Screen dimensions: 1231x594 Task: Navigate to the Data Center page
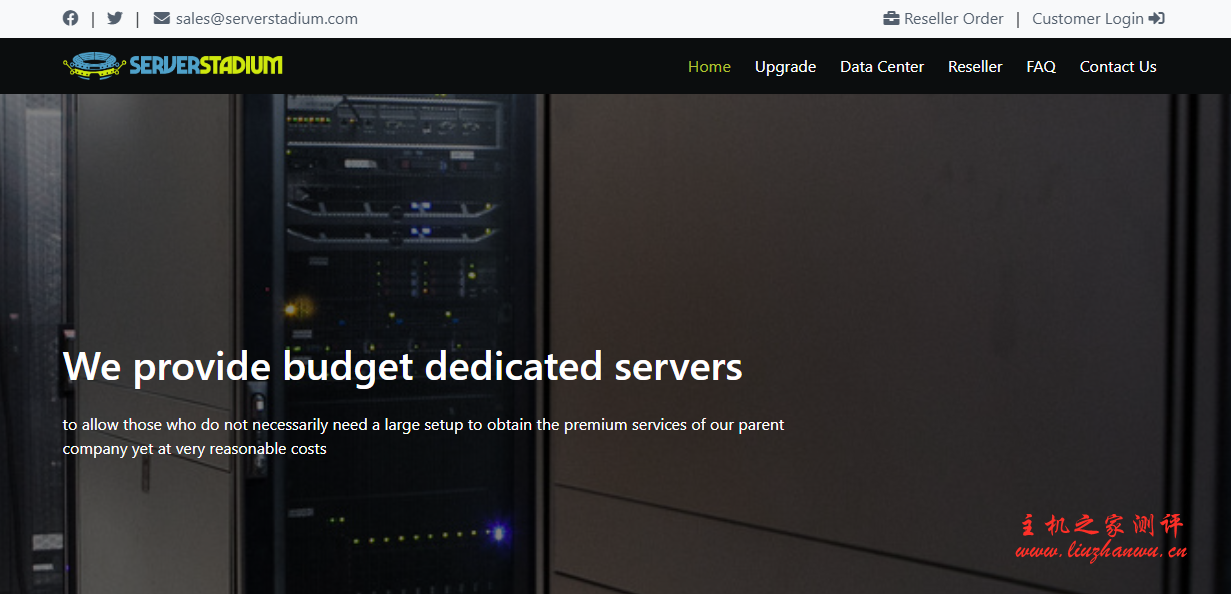pos(881,67)
